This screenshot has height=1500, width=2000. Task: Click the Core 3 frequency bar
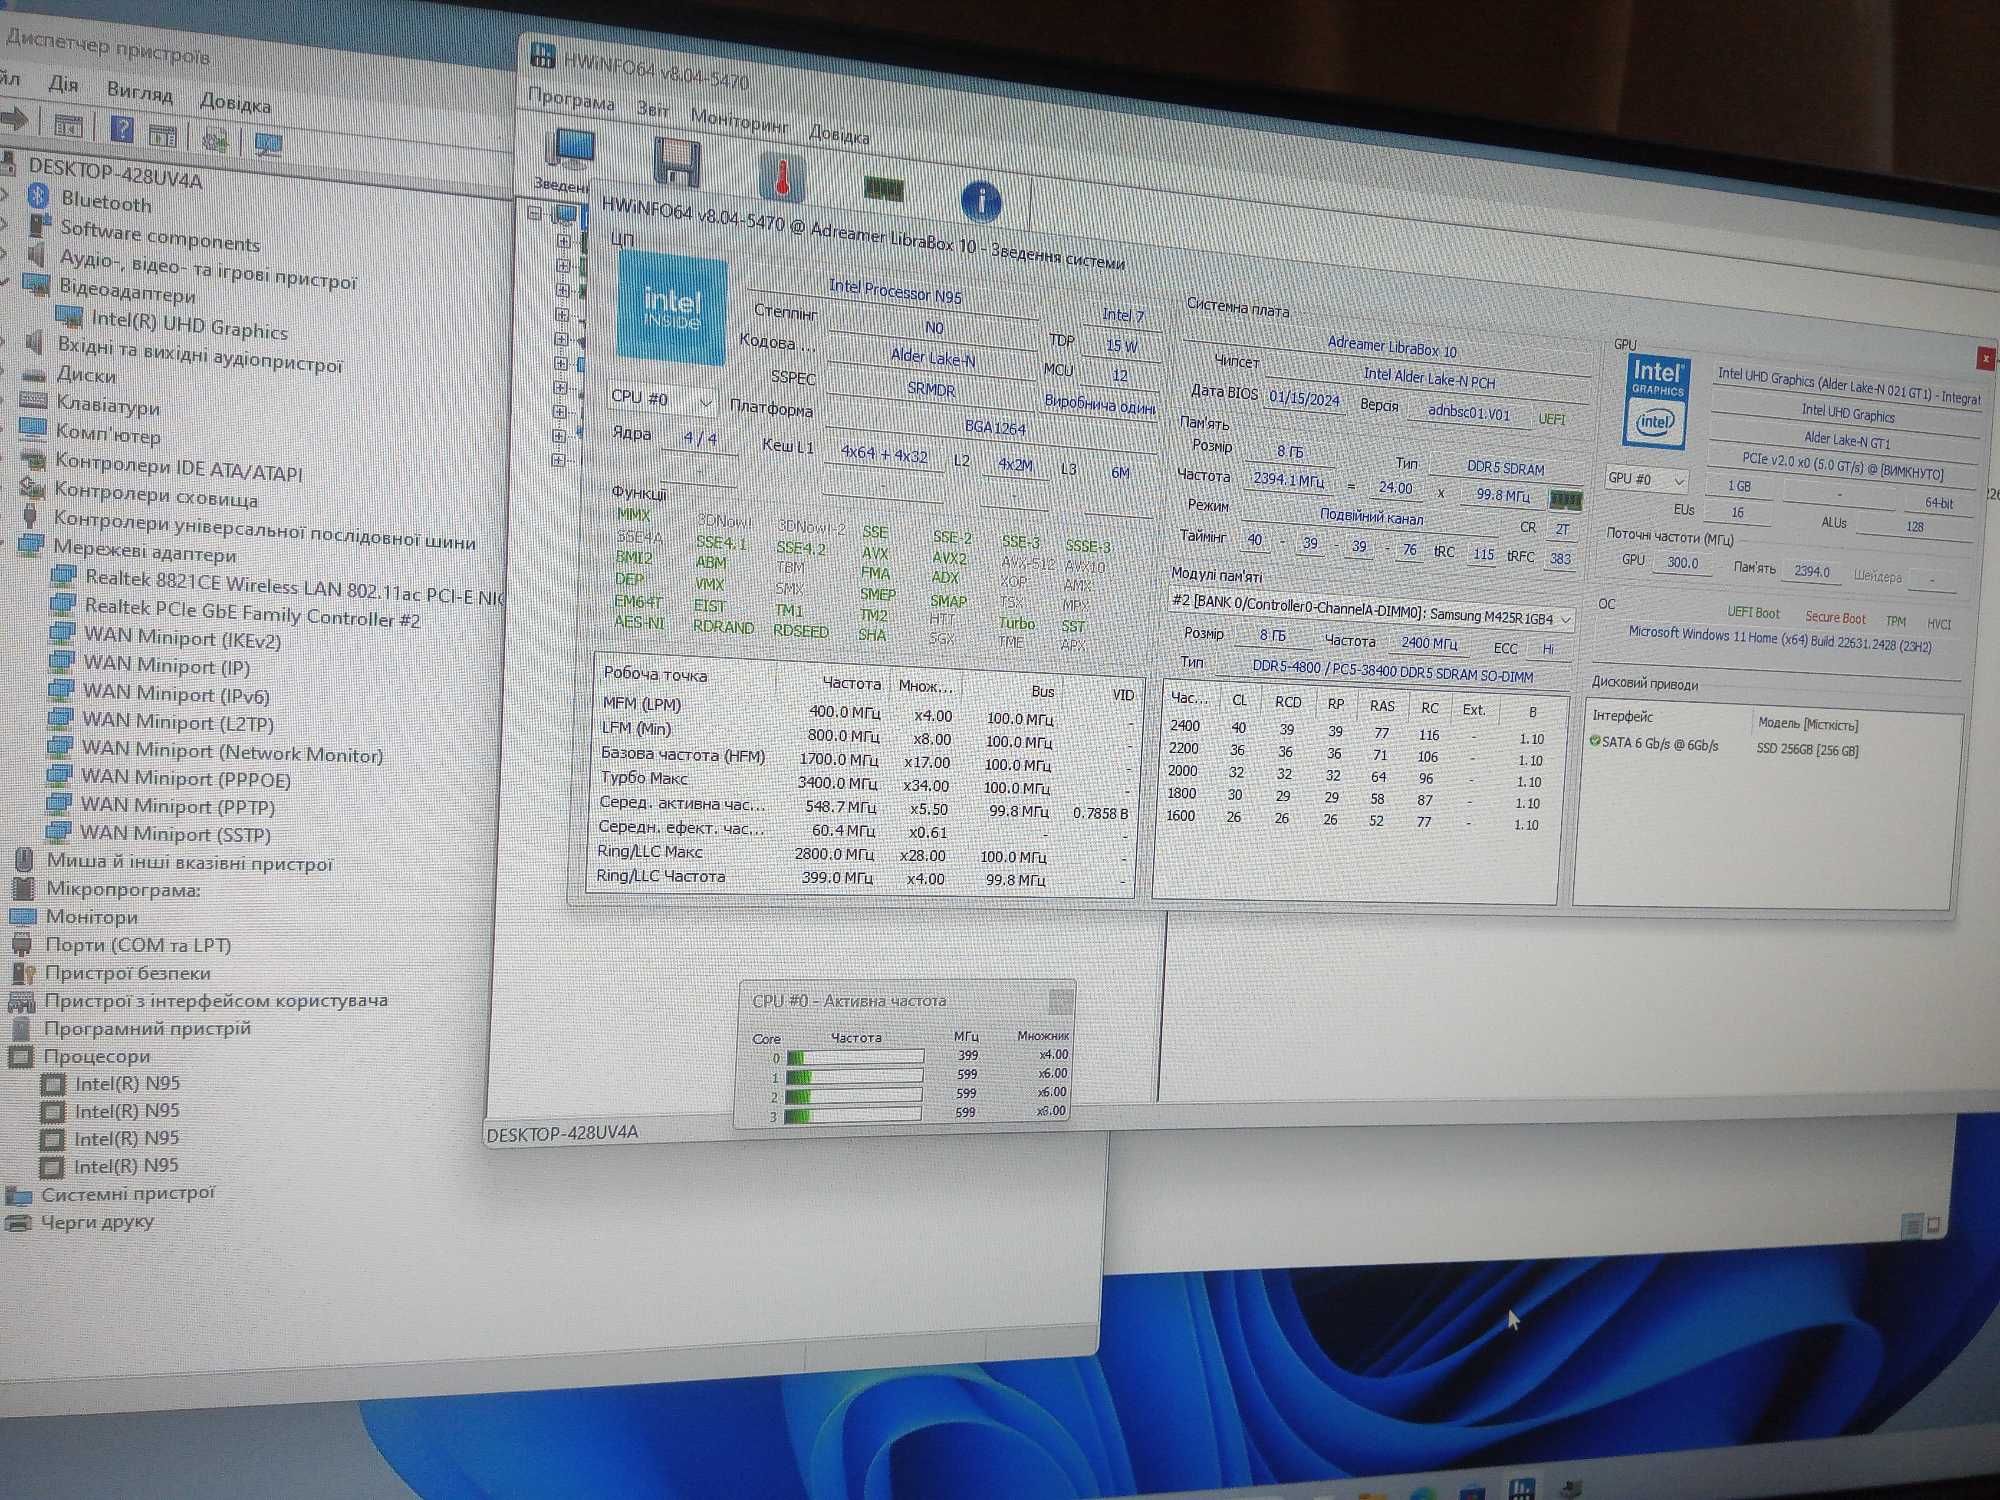(853, 1114)
